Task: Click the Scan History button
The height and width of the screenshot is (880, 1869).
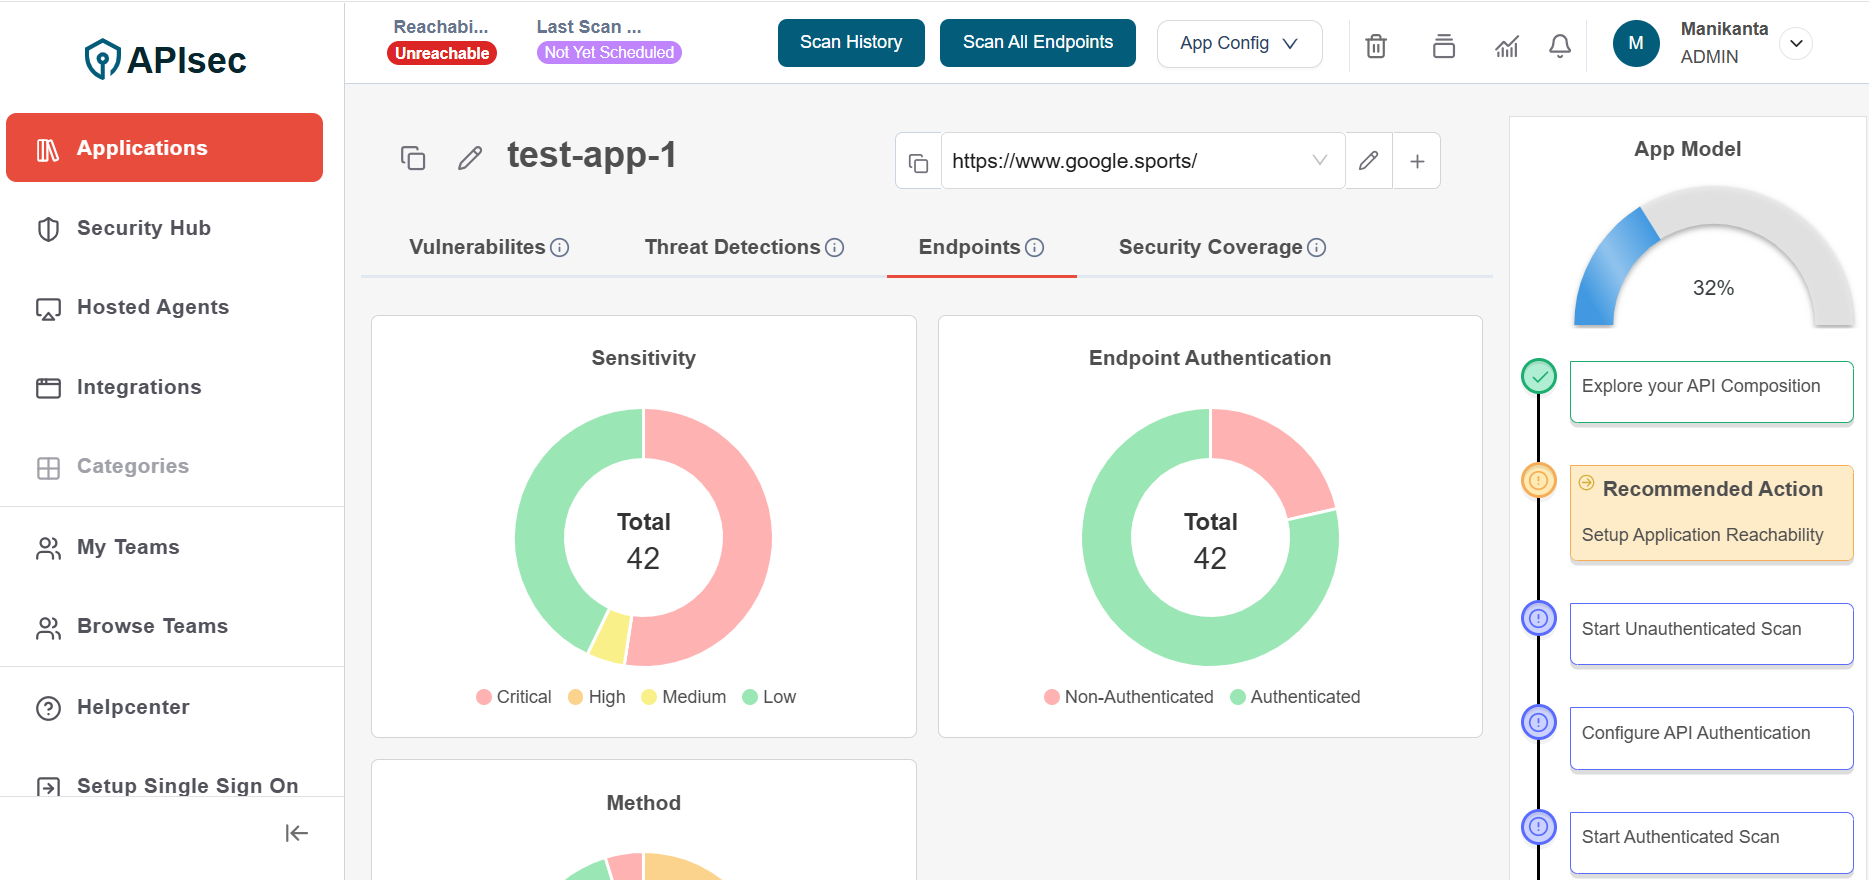Action: [x=851, y=42]
